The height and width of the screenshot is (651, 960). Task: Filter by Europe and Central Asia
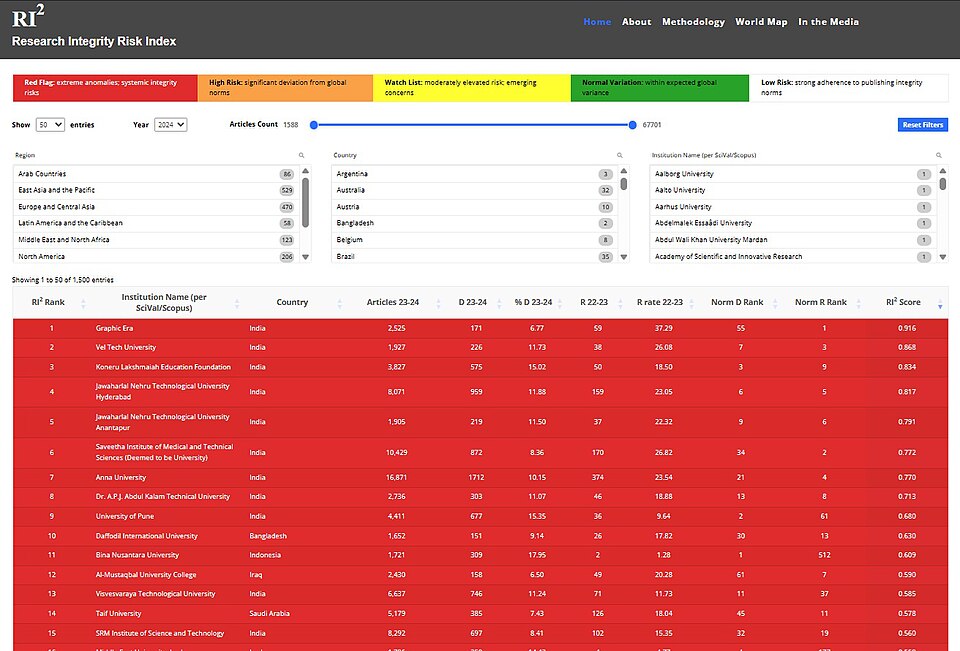click(156, 207)
